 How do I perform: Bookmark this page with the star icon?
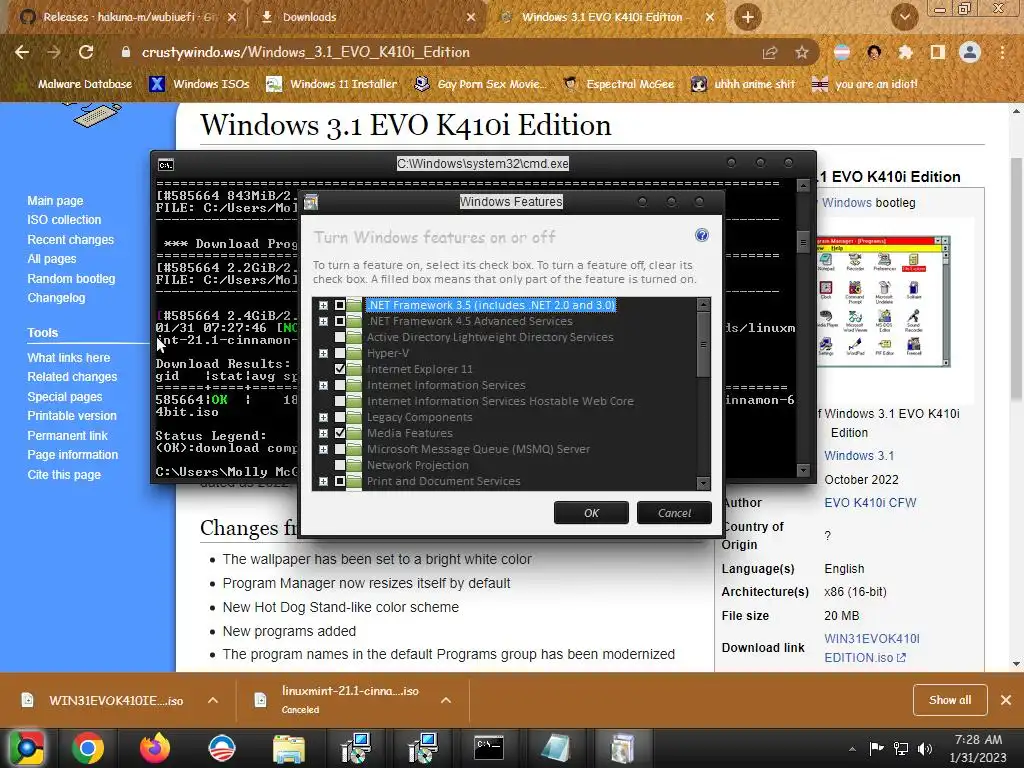pos(802,53)
